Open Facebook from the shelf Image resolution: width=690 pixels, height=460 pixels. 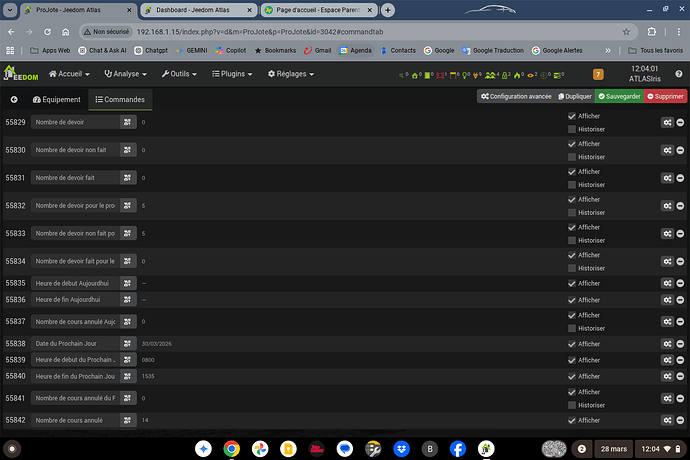click(x=458, y=449)
